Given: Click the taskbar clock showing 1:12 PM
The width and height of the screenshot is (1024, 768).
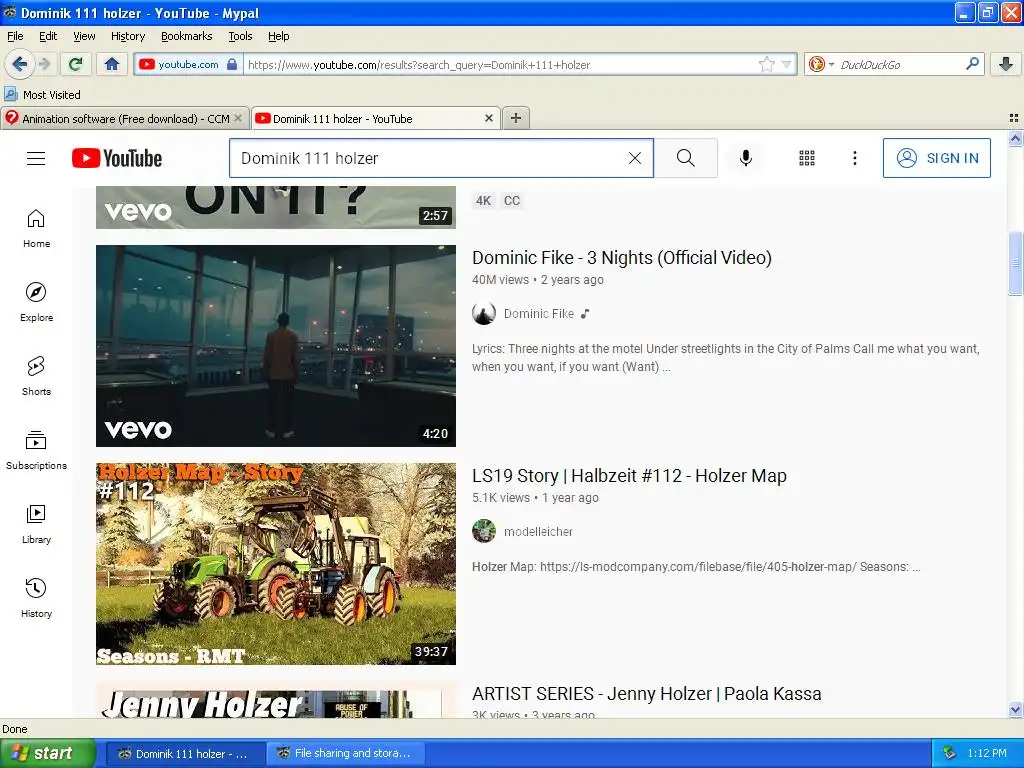Looking at the screenshot, I should (x=987, y=753).
